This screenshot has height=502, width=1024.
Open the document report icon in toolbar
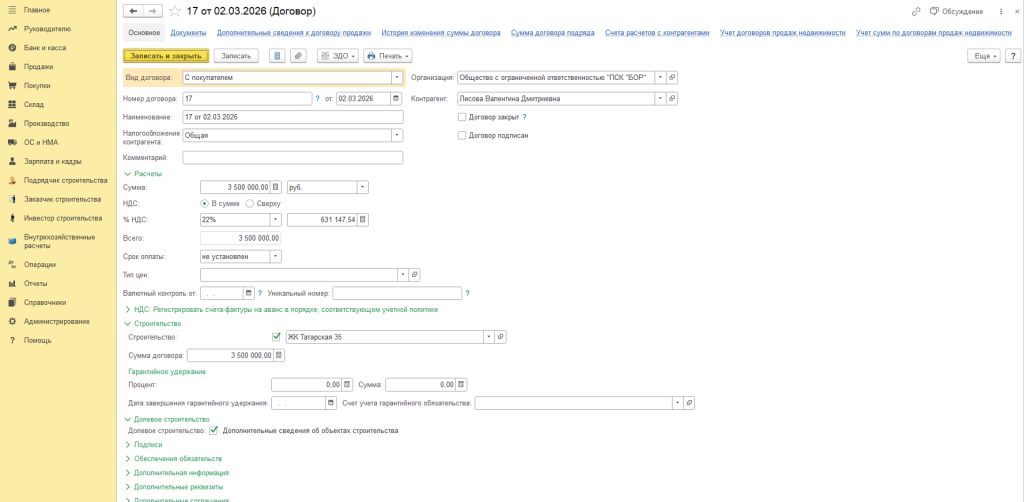(x=277, y=56)
